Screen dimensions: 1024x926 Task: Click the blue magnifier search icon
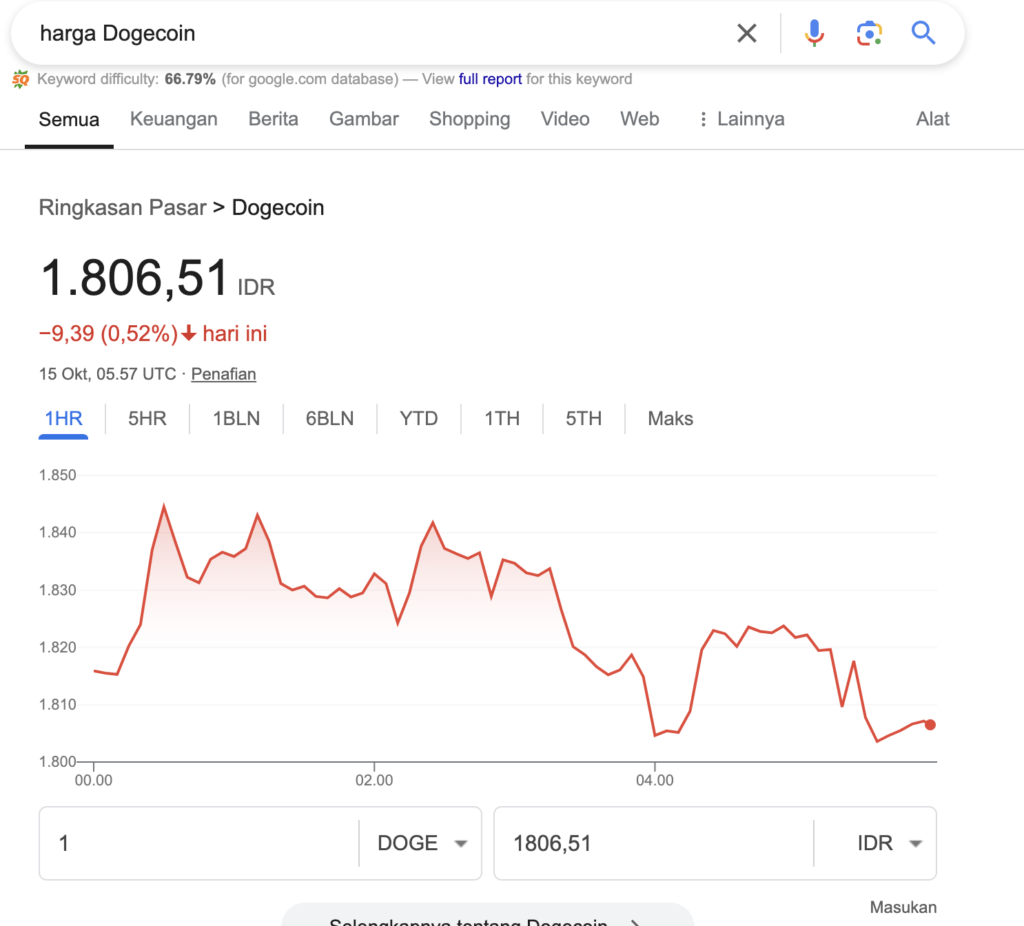point(923,33)
